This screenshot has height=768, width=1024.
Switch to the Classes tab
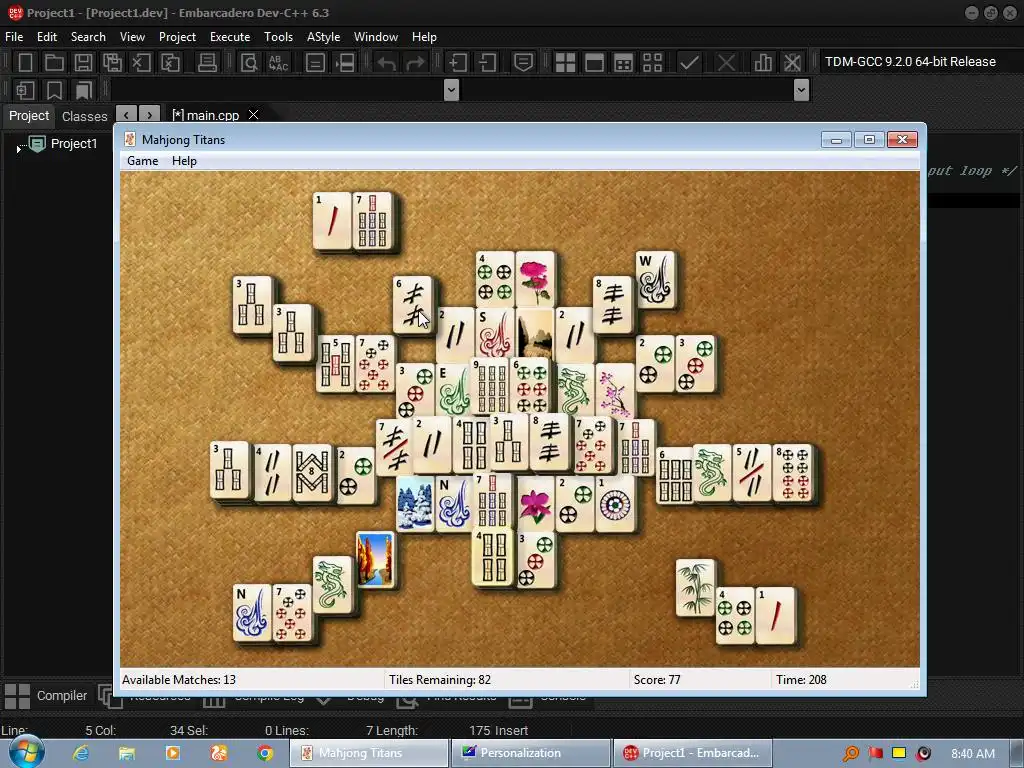click(x=84, y=116)
